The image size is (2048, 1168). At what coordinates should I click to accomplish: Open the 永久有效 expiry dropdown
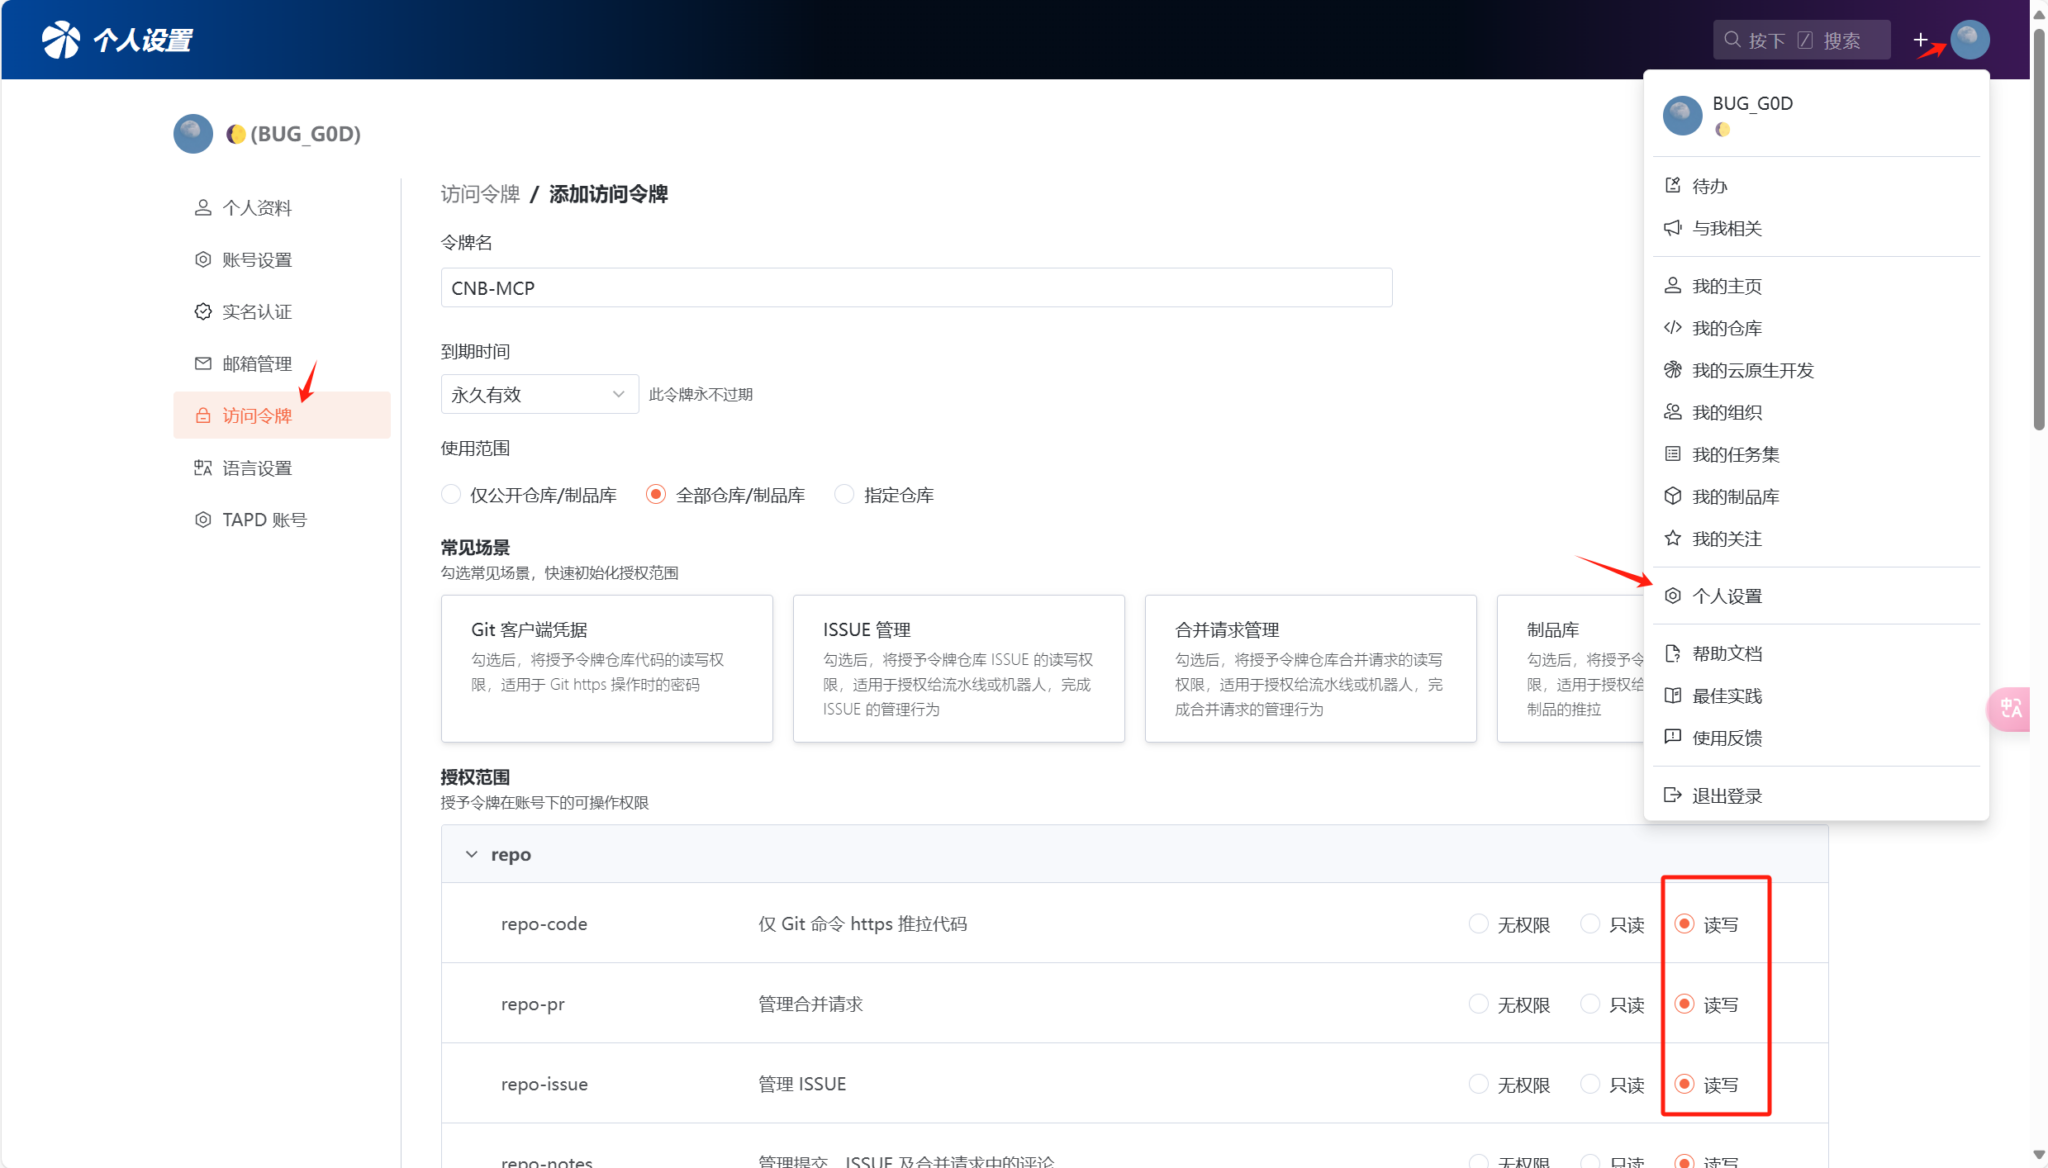(539, 394)
